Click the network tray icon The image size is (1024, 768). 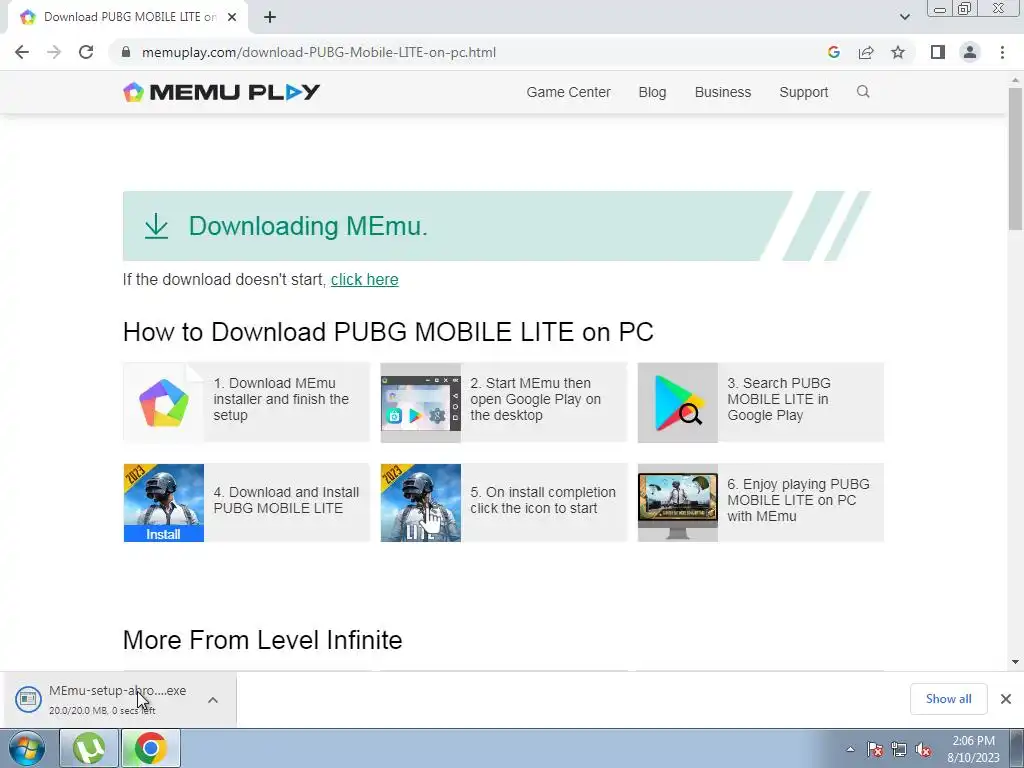pos(899,749)
